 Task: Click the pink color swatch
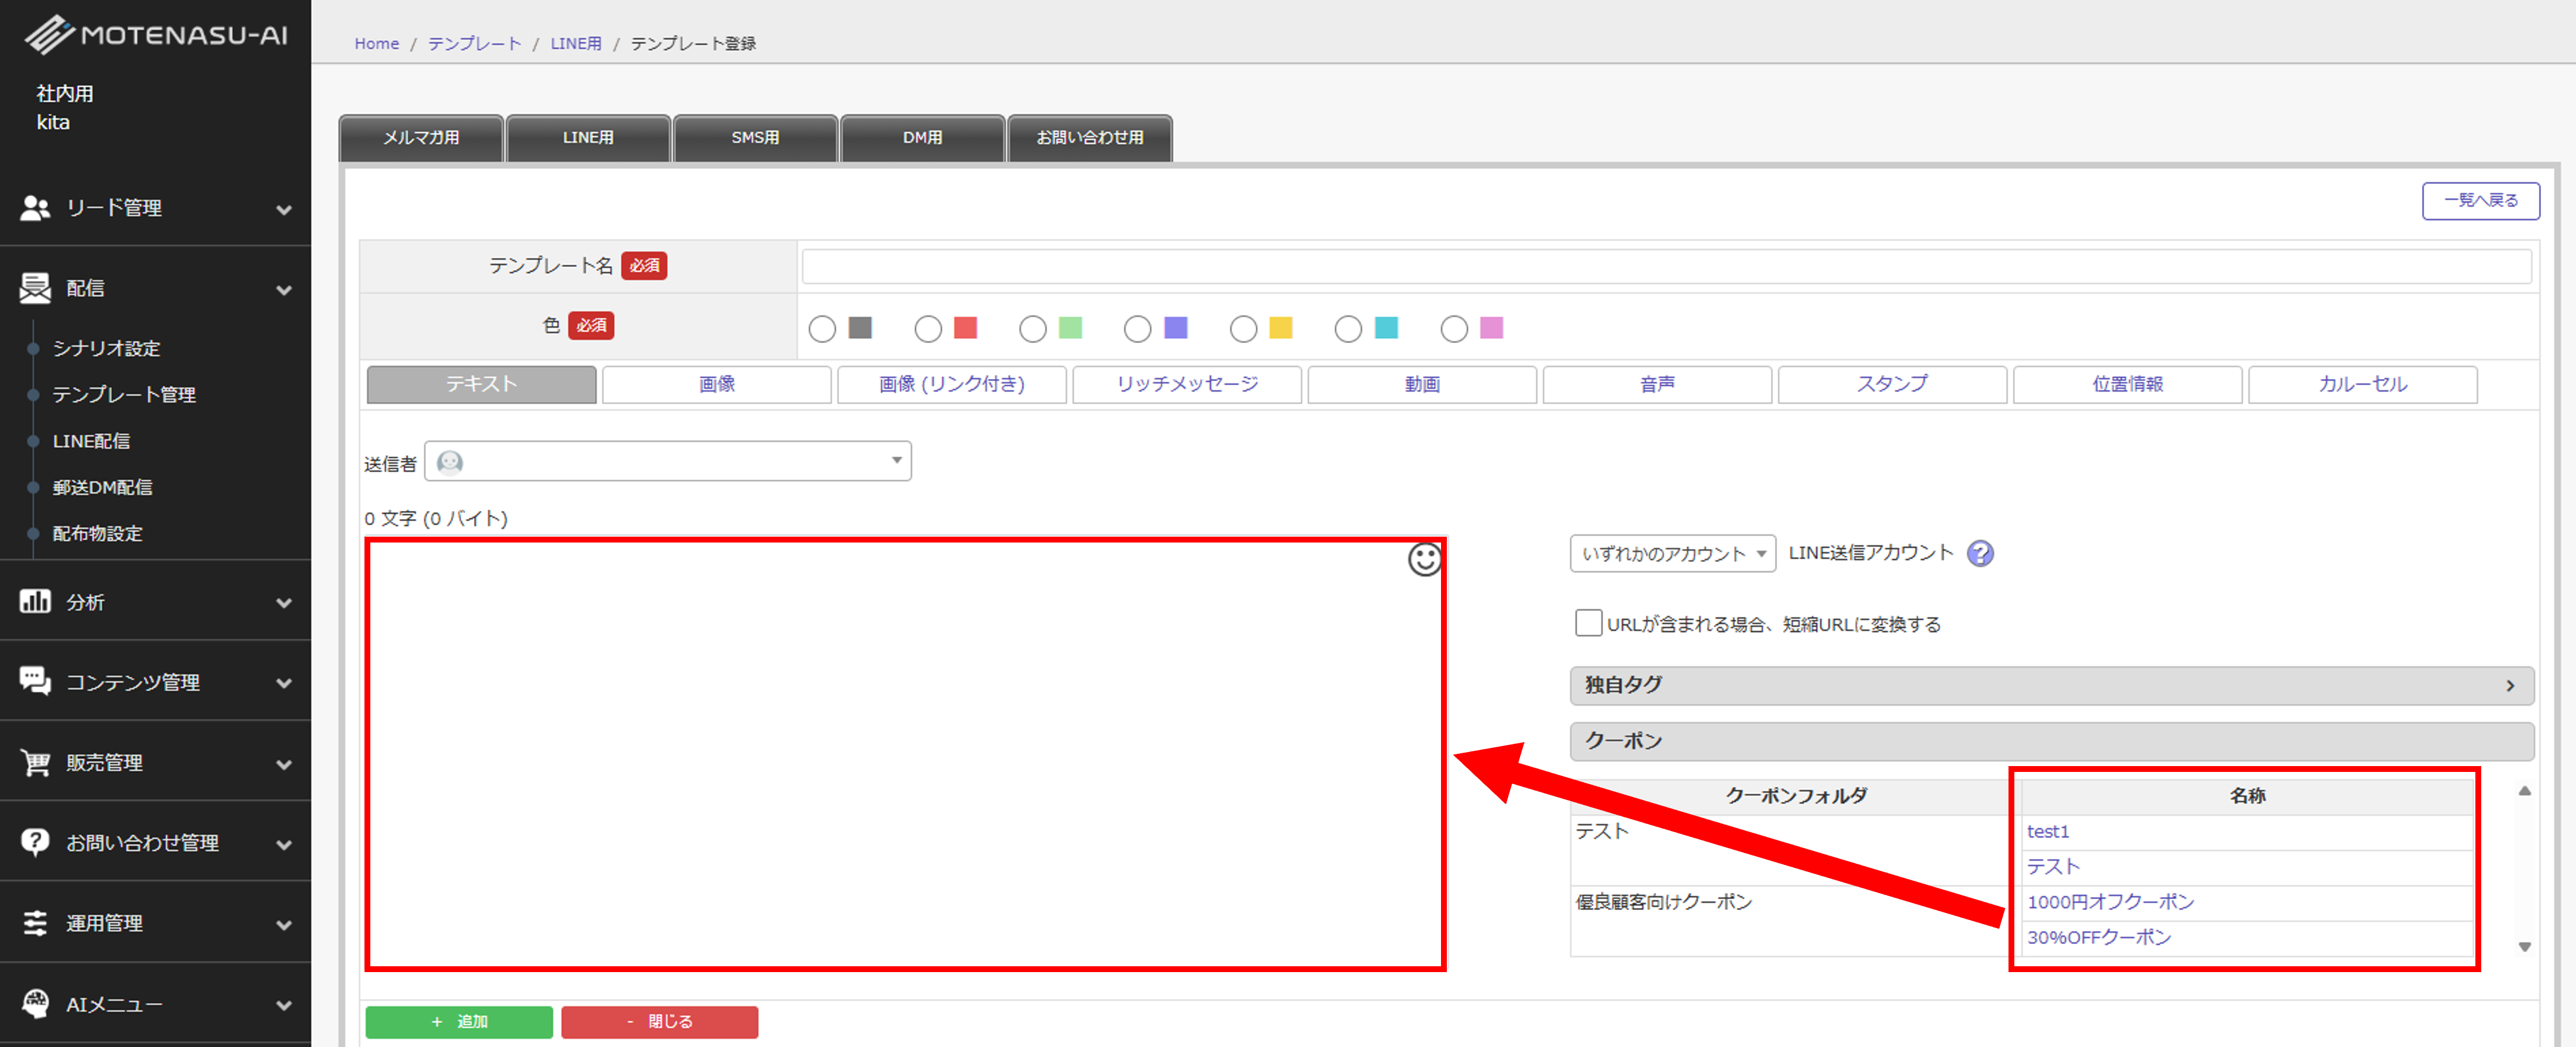[1491, 328]
